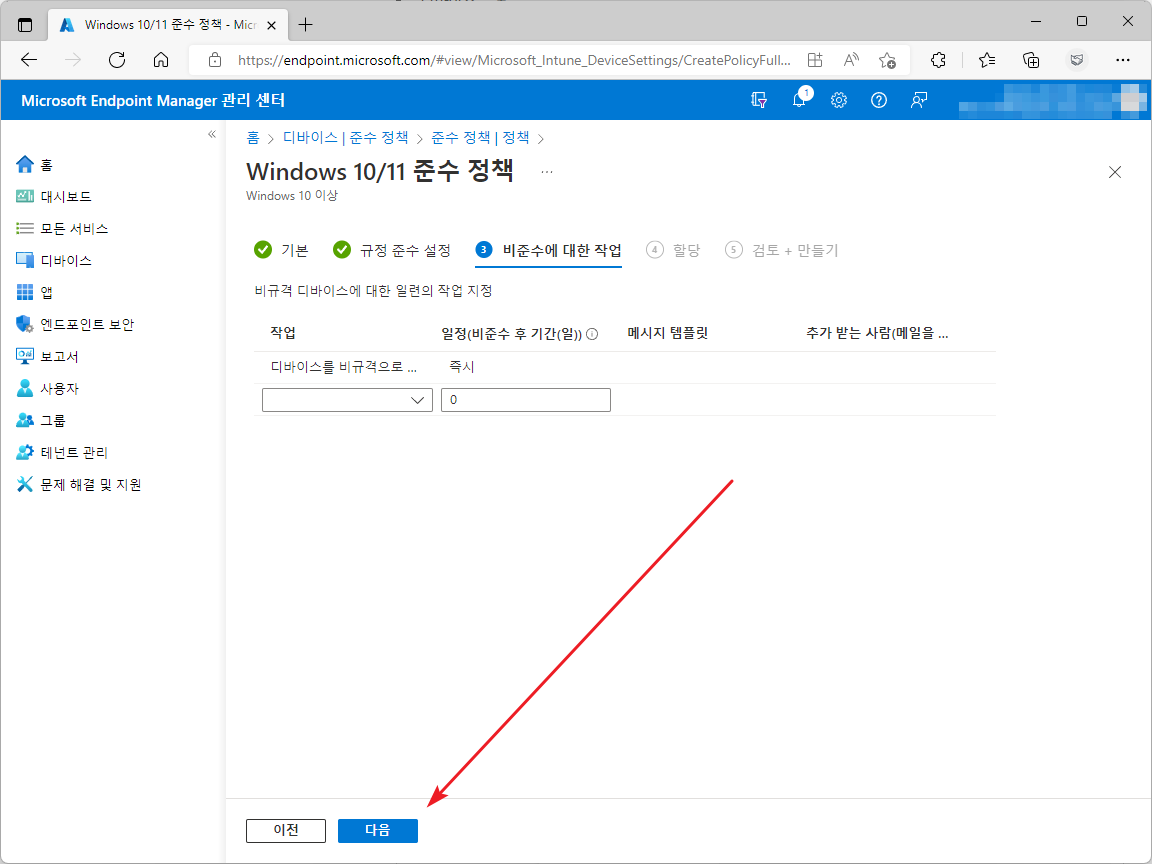
Task: Click the 작업 column header
Action: point(283,333)
